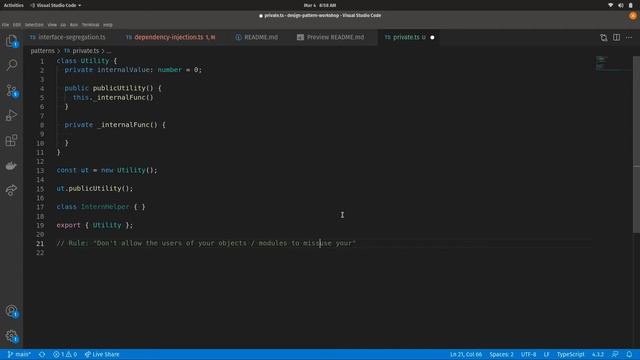
Task: Open problems via errors and warnings indicator
Action: [65, 354]
